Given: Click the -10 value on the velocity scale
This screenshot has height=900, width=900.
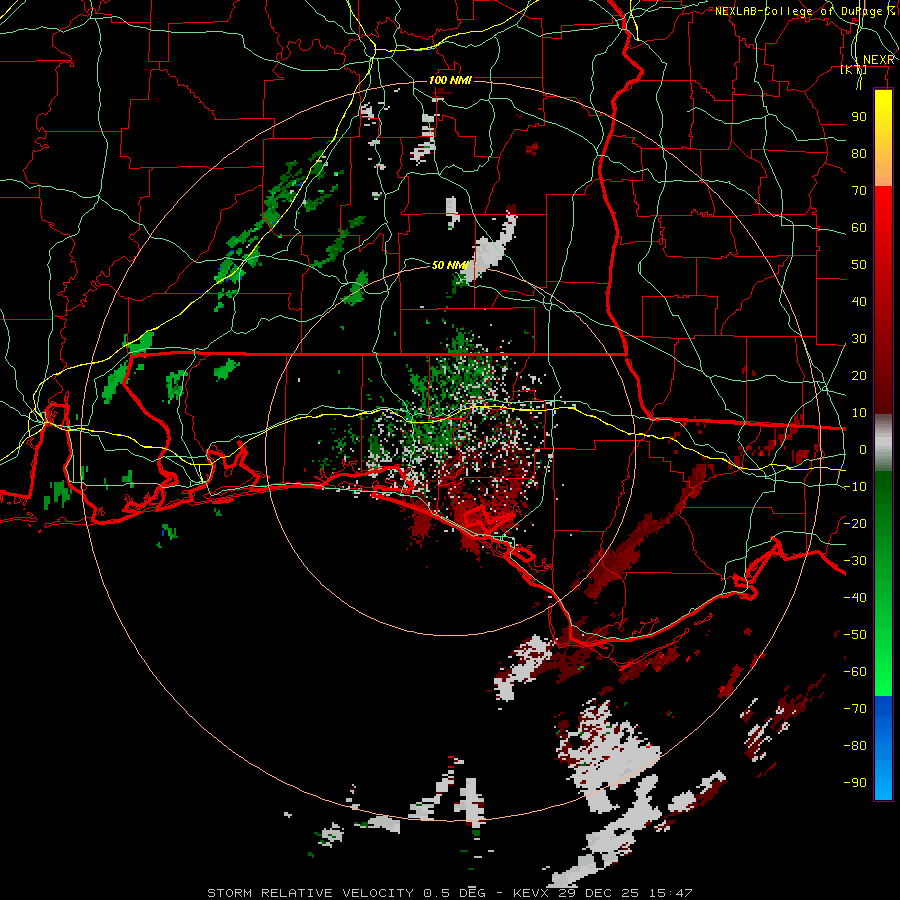Looking at the screenshot, I should (x=855, y=487).
